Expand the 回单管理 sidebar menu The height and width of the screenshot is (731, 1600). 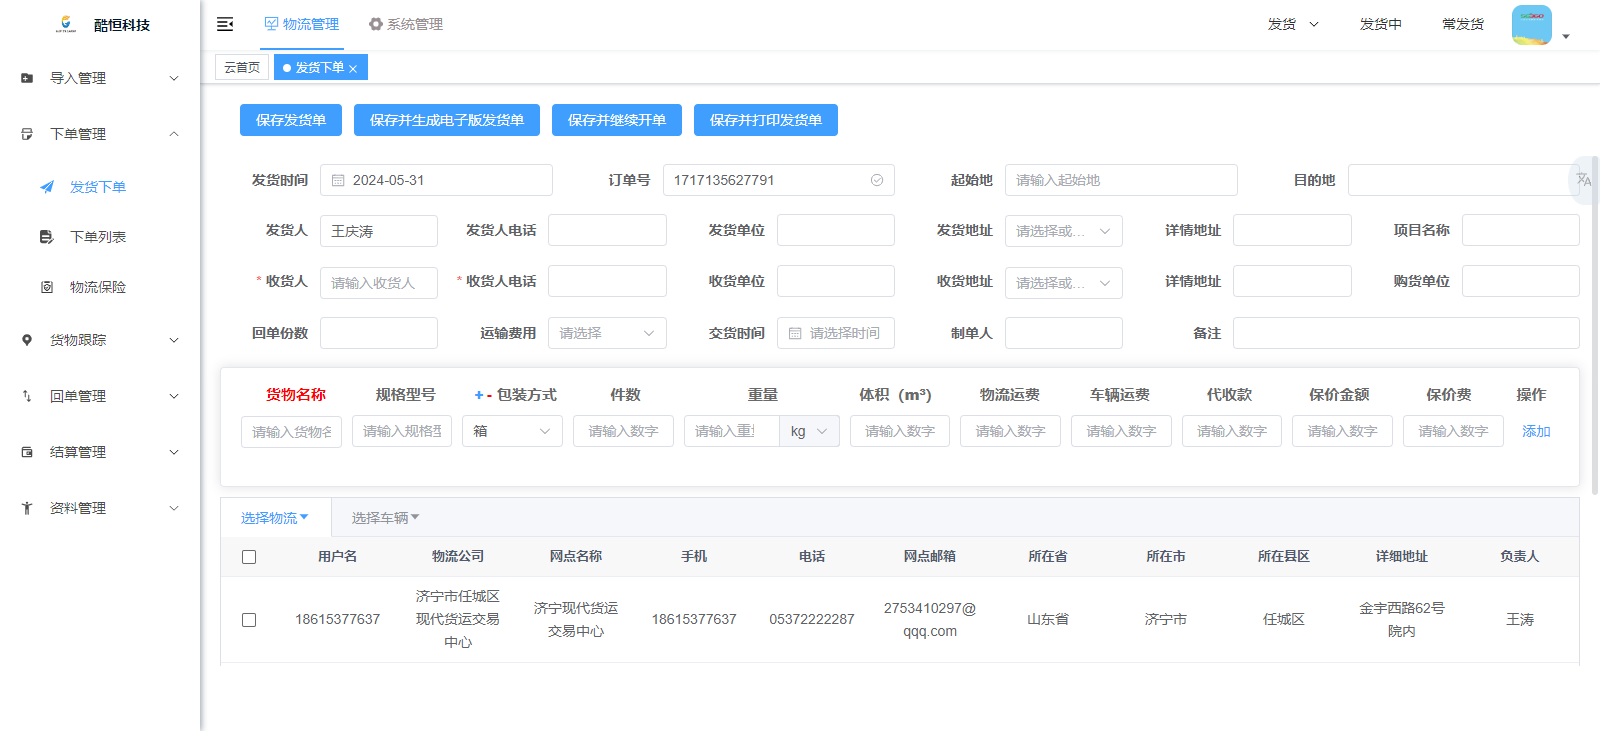(100, 396)
